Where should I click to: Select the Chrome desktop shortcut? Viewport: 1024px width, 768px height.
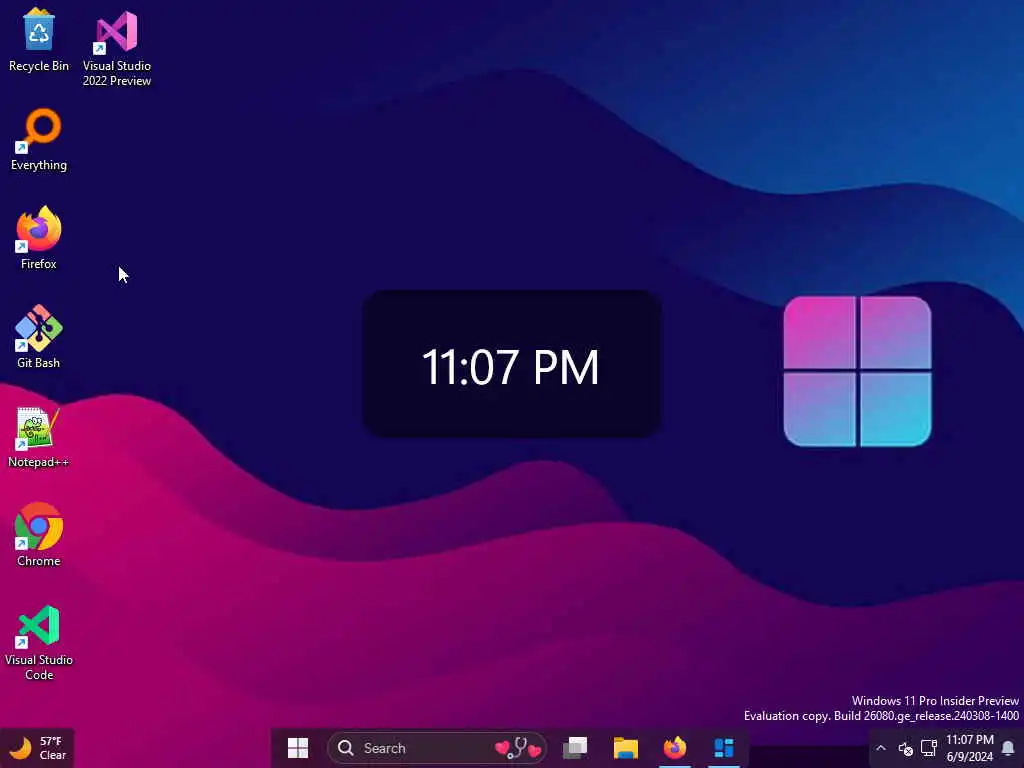click(x=39, y=534)
